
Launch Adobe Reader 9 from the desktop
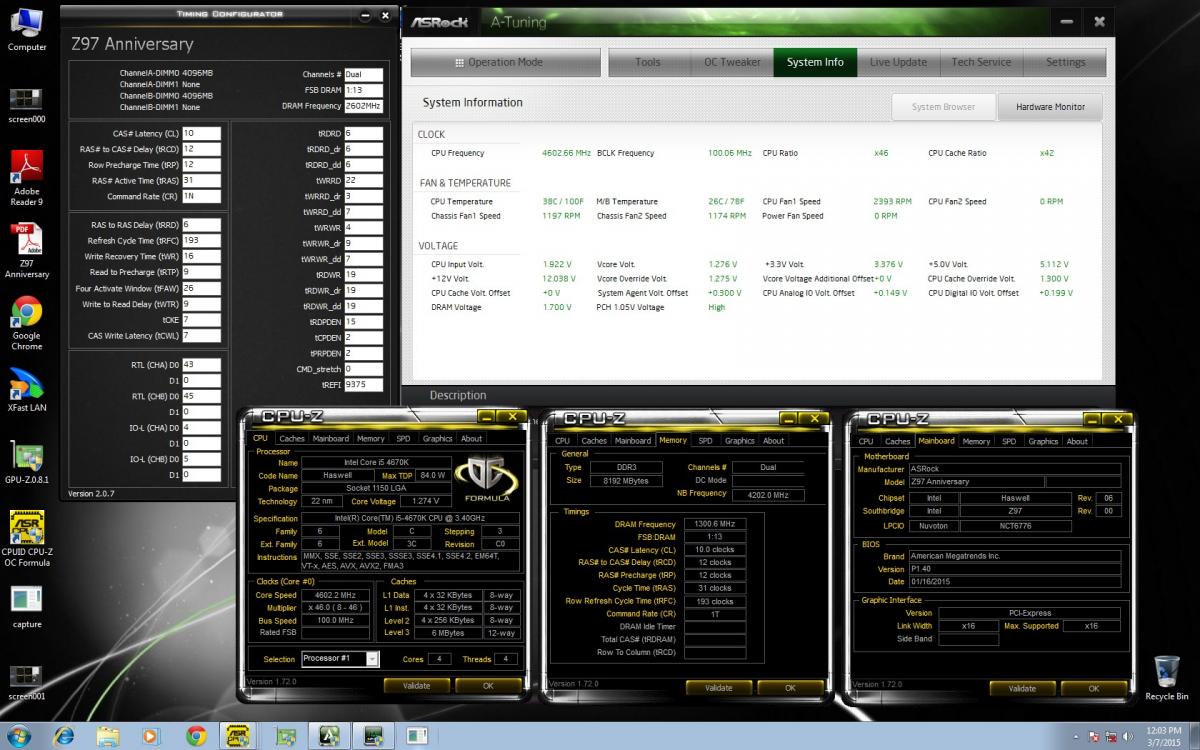coord(27,178)
